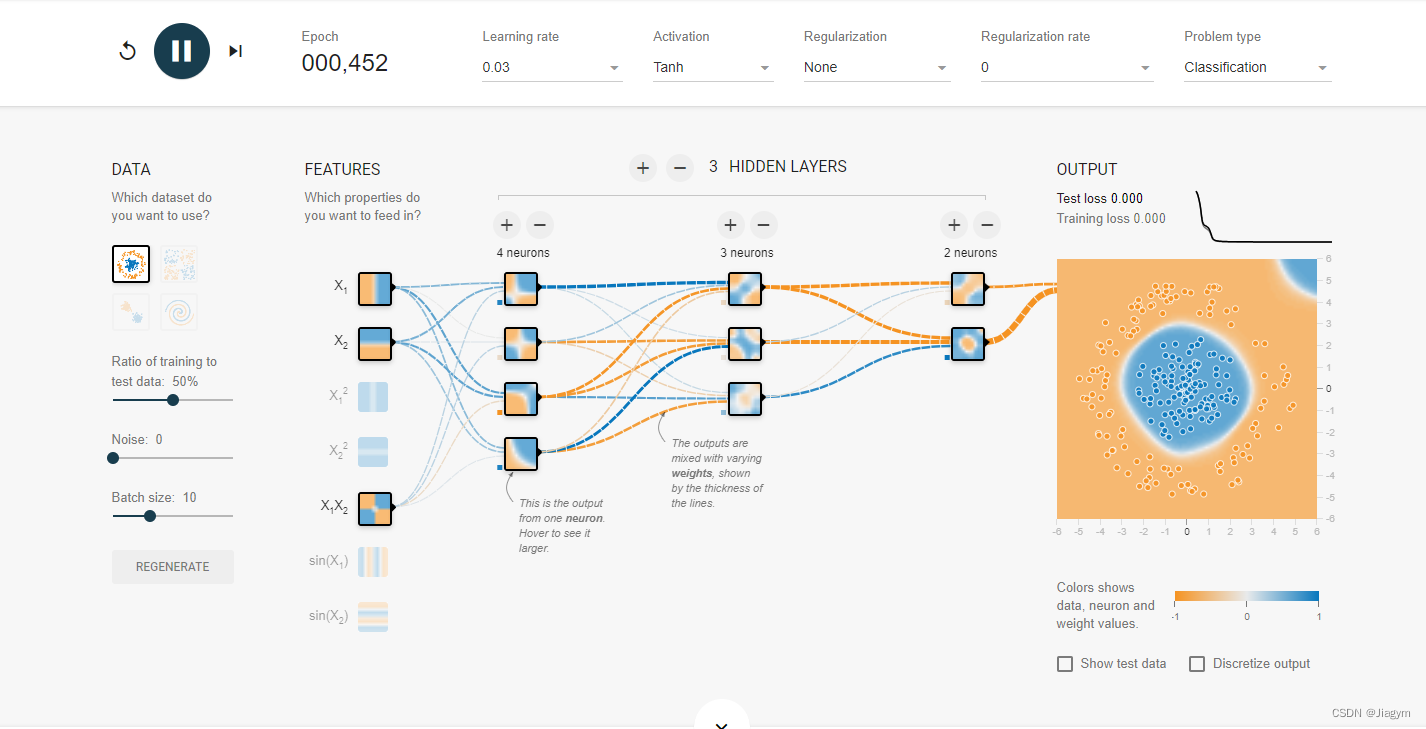Click the output heatmap visualization

pyautogui.click(x=1187, y=388)
